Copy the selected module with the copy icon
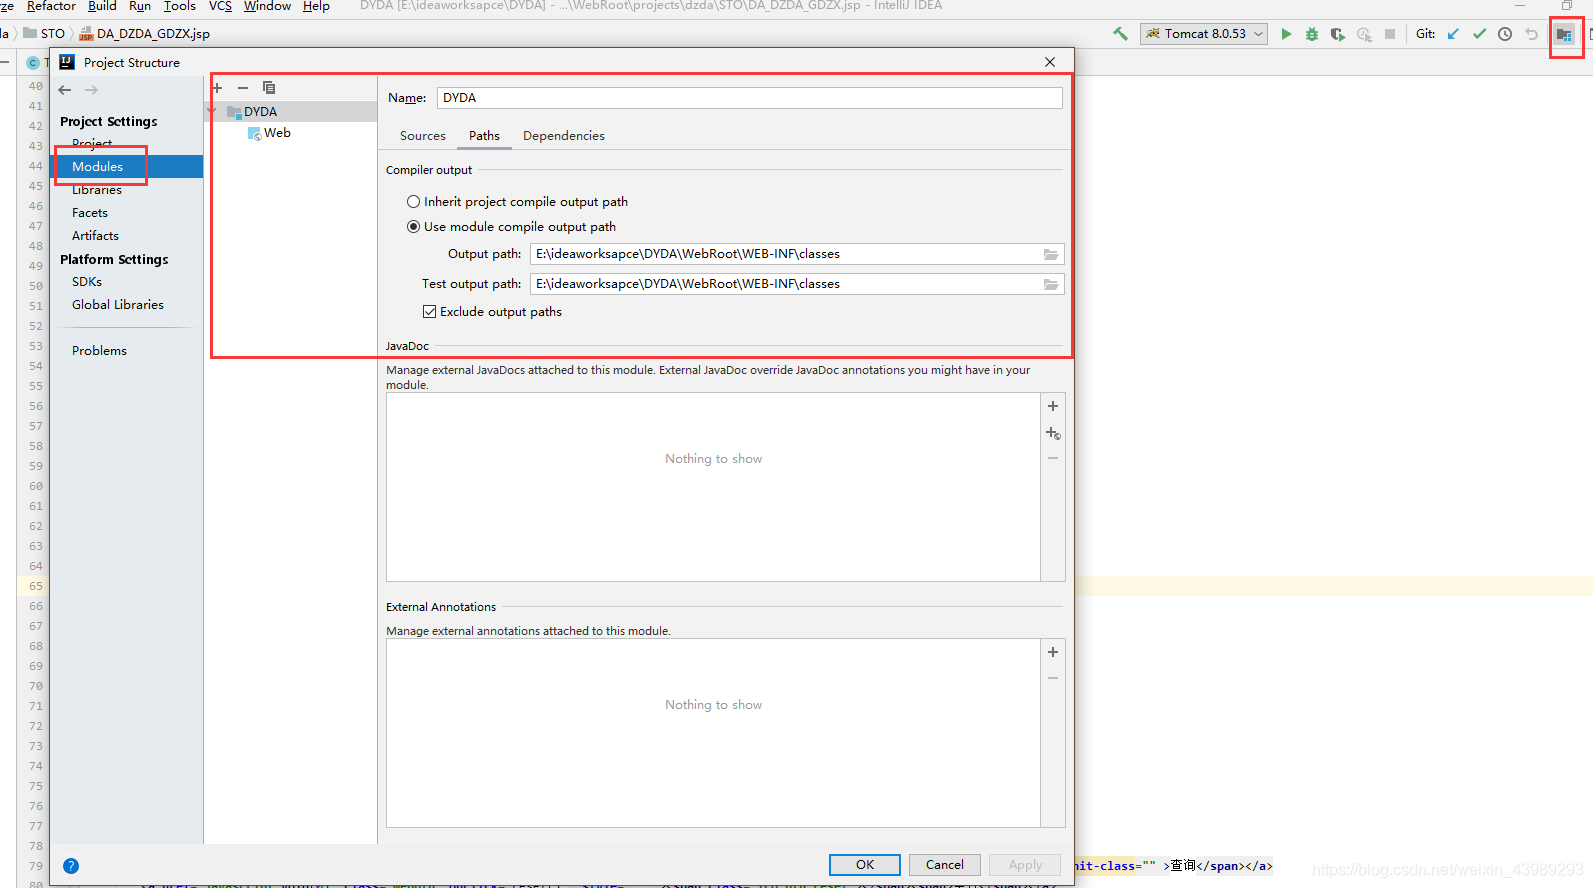 (x=269, y=88)
